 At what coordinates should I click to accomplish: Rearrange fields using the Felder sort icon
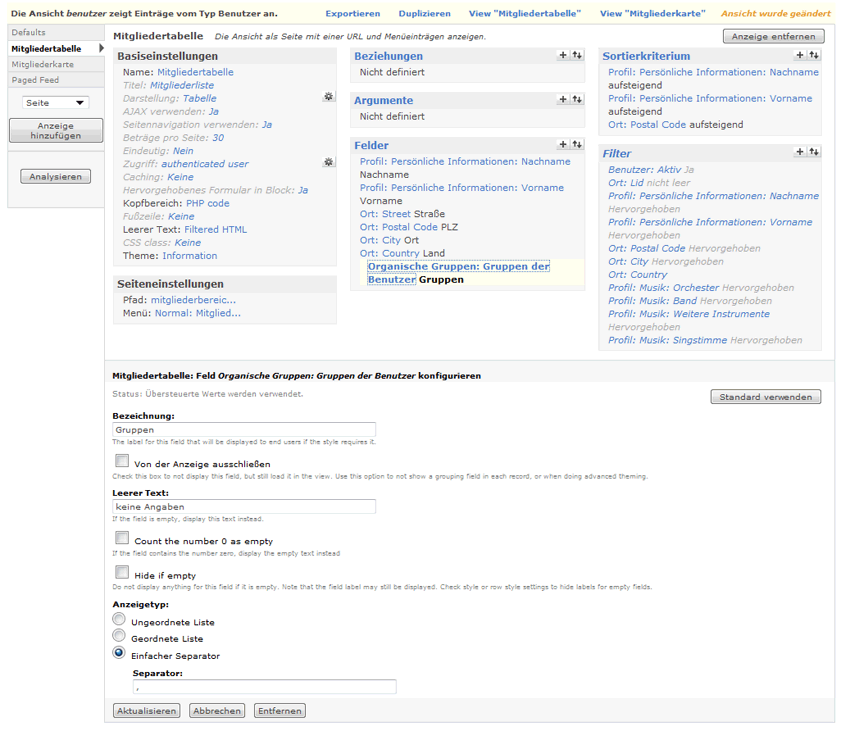[577, 145]
